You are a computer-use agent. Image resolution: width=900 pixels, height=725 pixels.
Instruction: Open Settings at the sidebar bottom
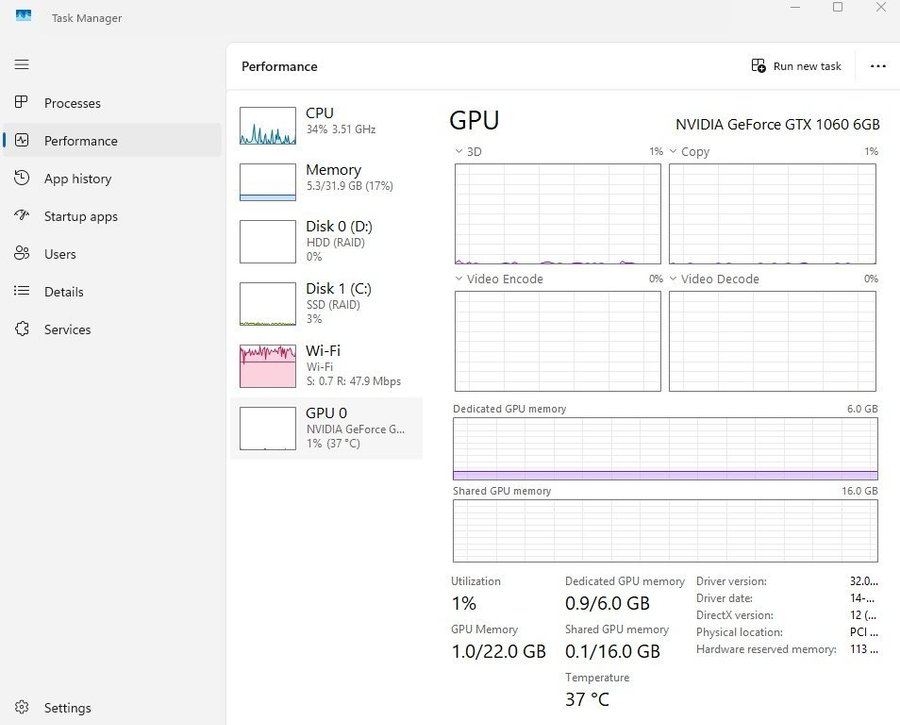[21, 708]
